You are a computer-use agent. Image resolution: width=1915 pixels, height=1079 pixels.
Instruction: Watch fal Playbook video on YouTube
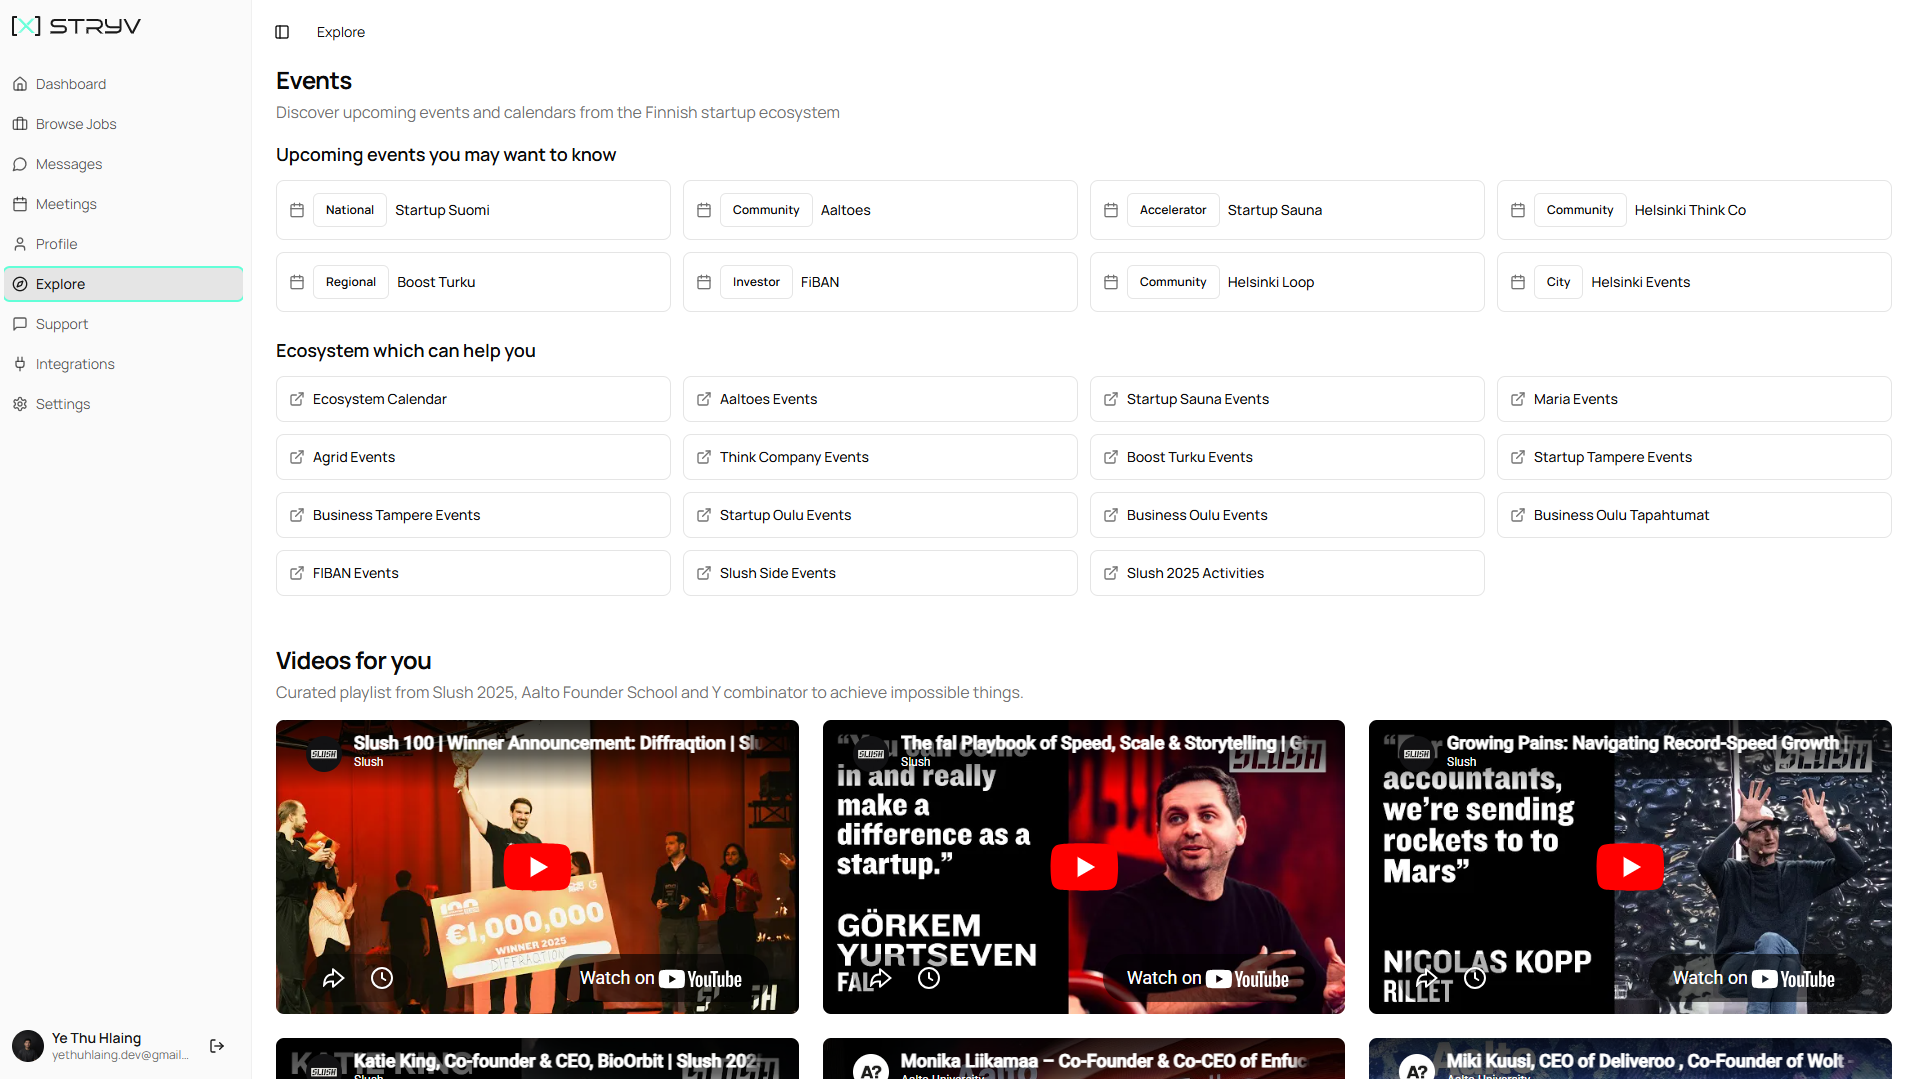[x=1208, y=979]
